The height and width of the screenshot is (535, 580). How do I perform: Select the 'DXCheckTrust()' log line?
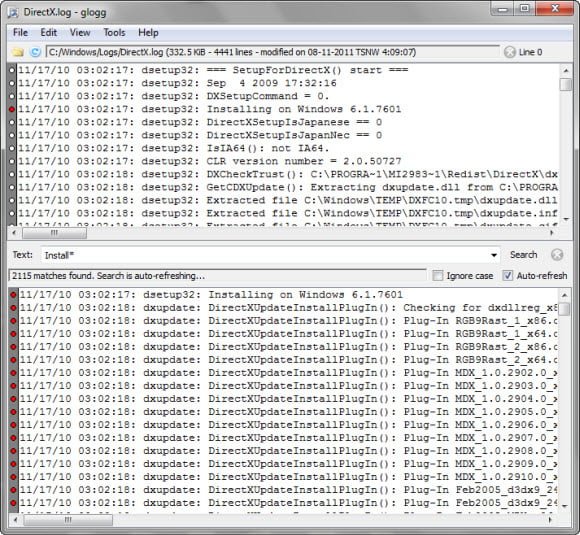click(288, 174)
